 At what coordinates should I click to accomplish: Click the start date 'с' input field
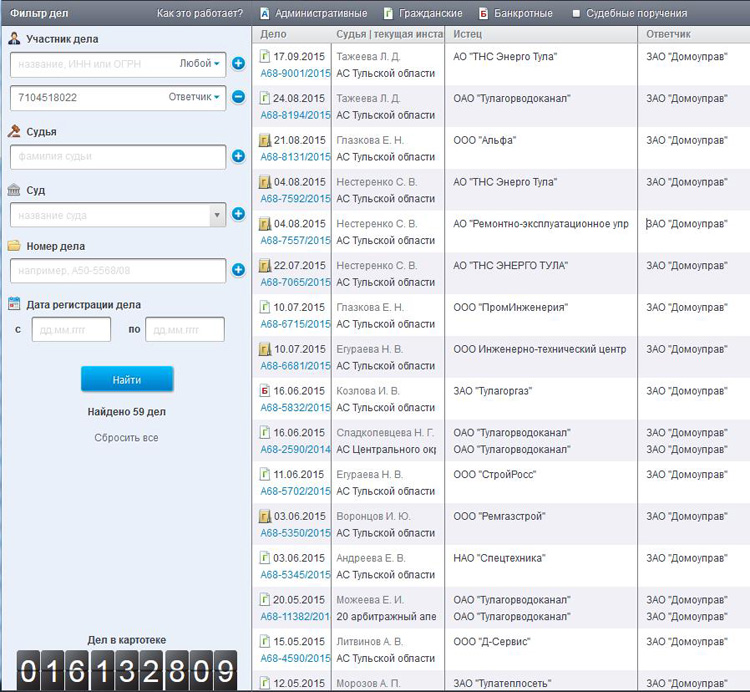click(x=71, y=329)
